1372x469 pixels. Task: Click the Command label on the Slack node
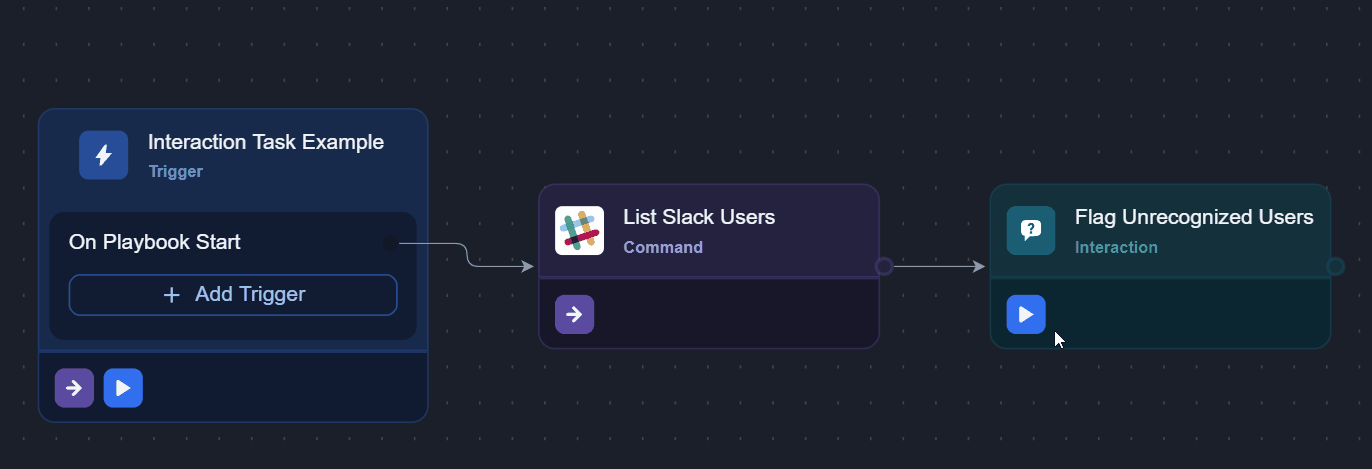(x=663, y=247)
